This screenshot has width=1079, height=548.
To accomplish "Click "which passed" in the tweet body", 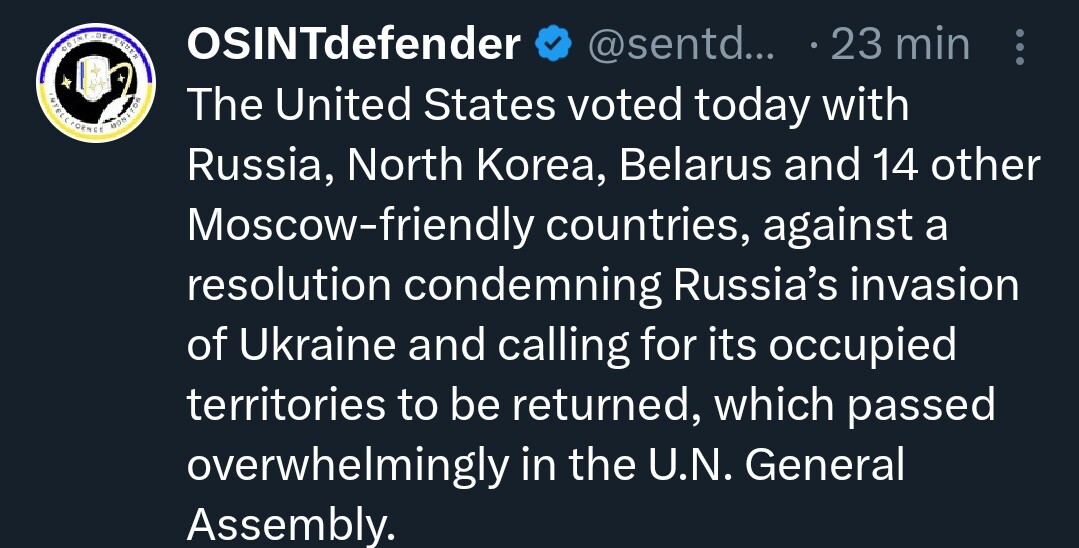I will [855, 406].
